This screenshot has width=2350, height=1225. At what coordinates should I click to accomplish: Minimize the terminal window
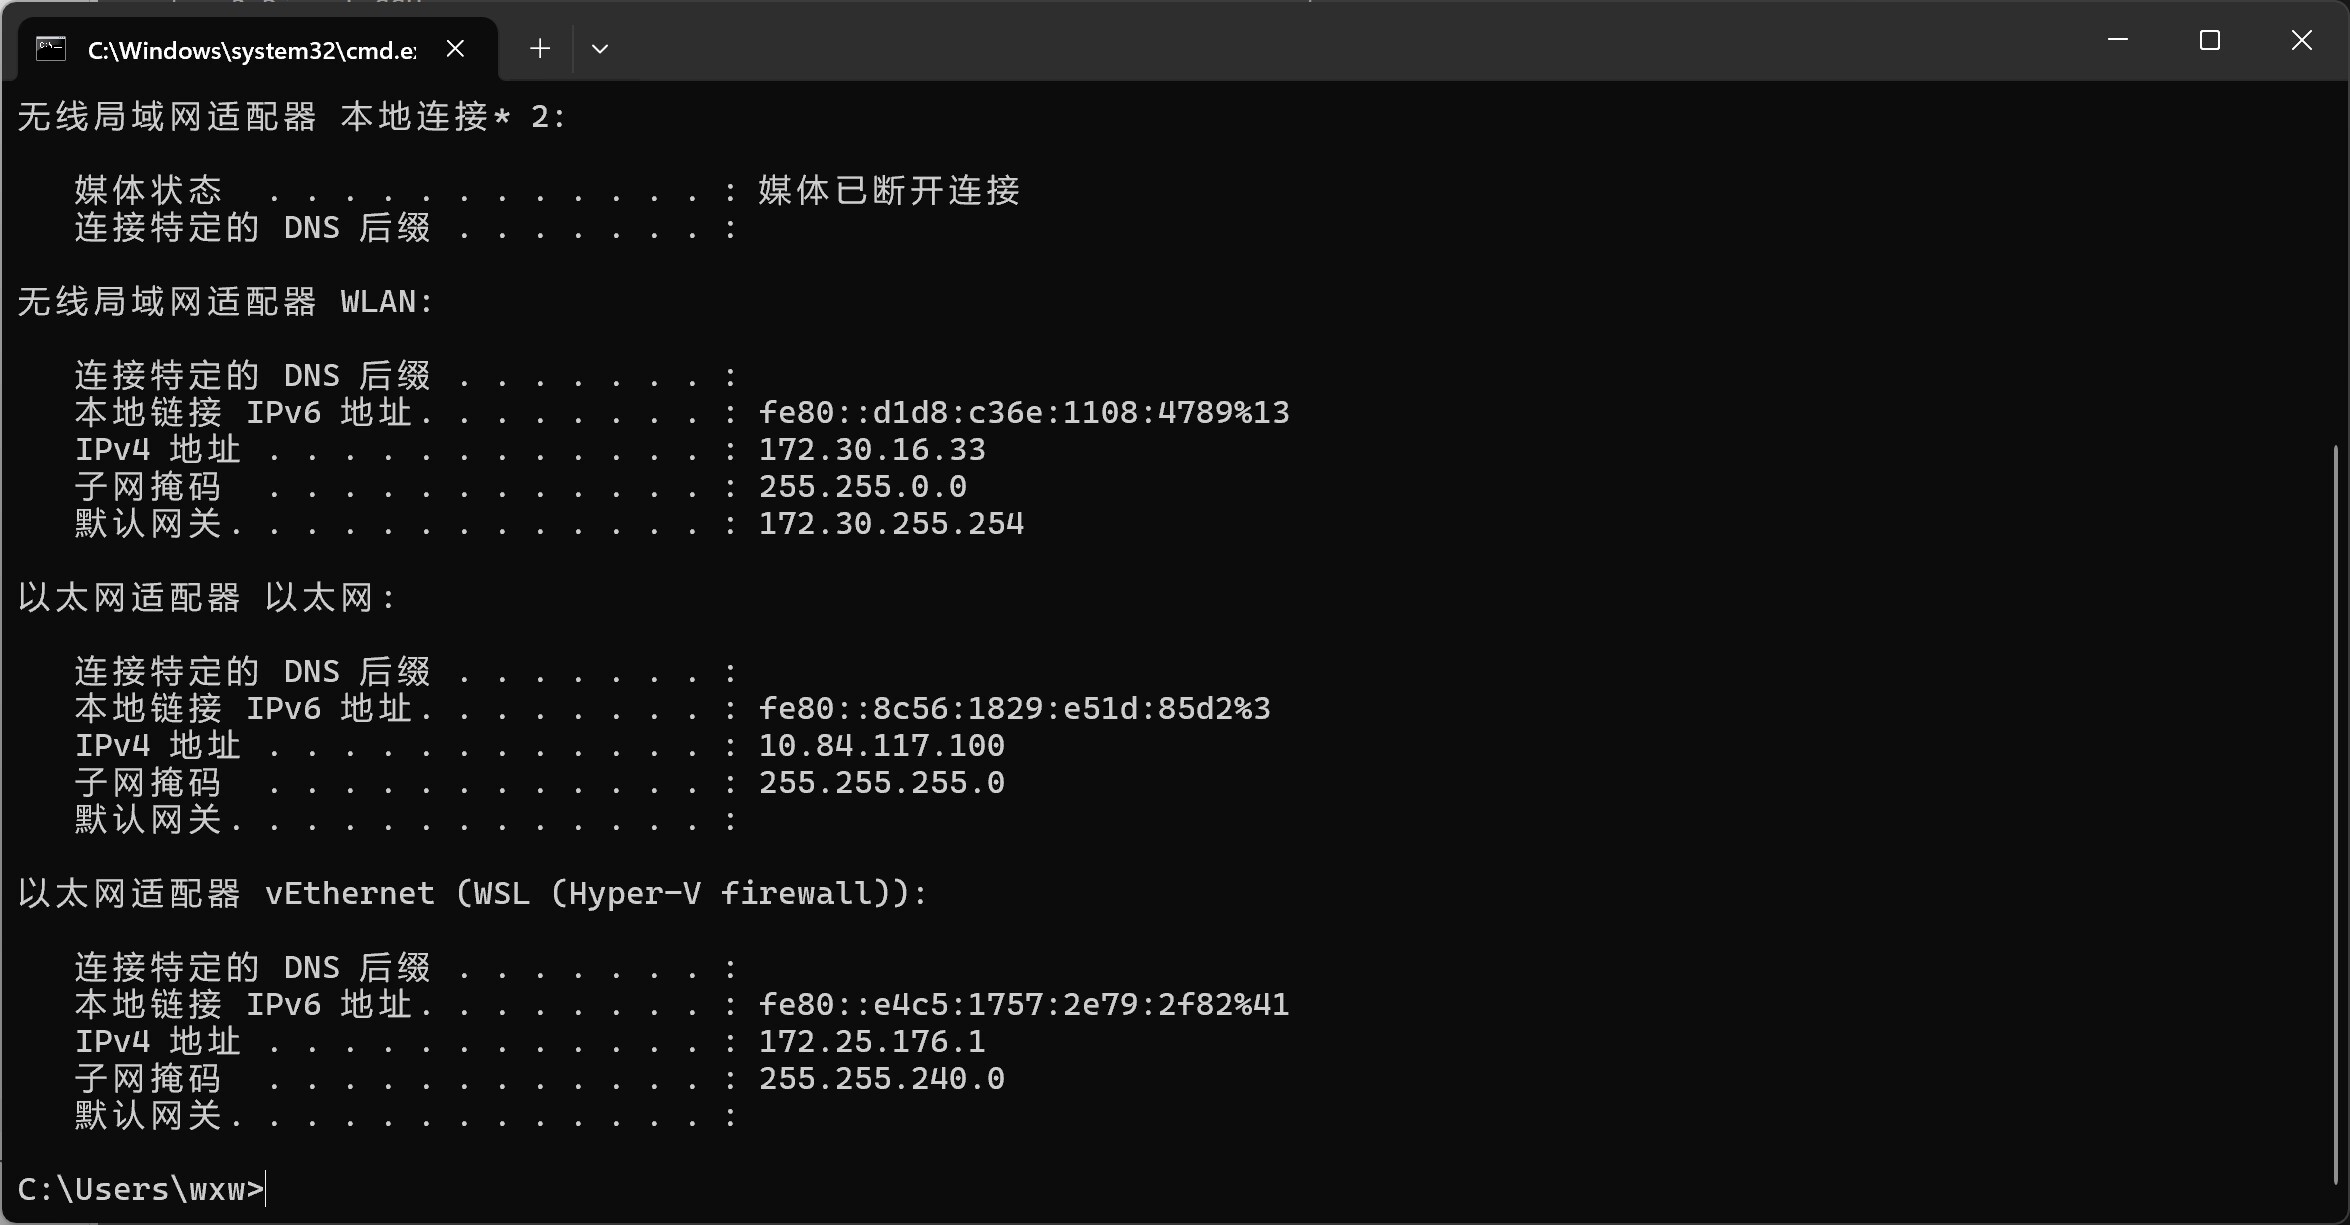click(x=2117, y=41)
